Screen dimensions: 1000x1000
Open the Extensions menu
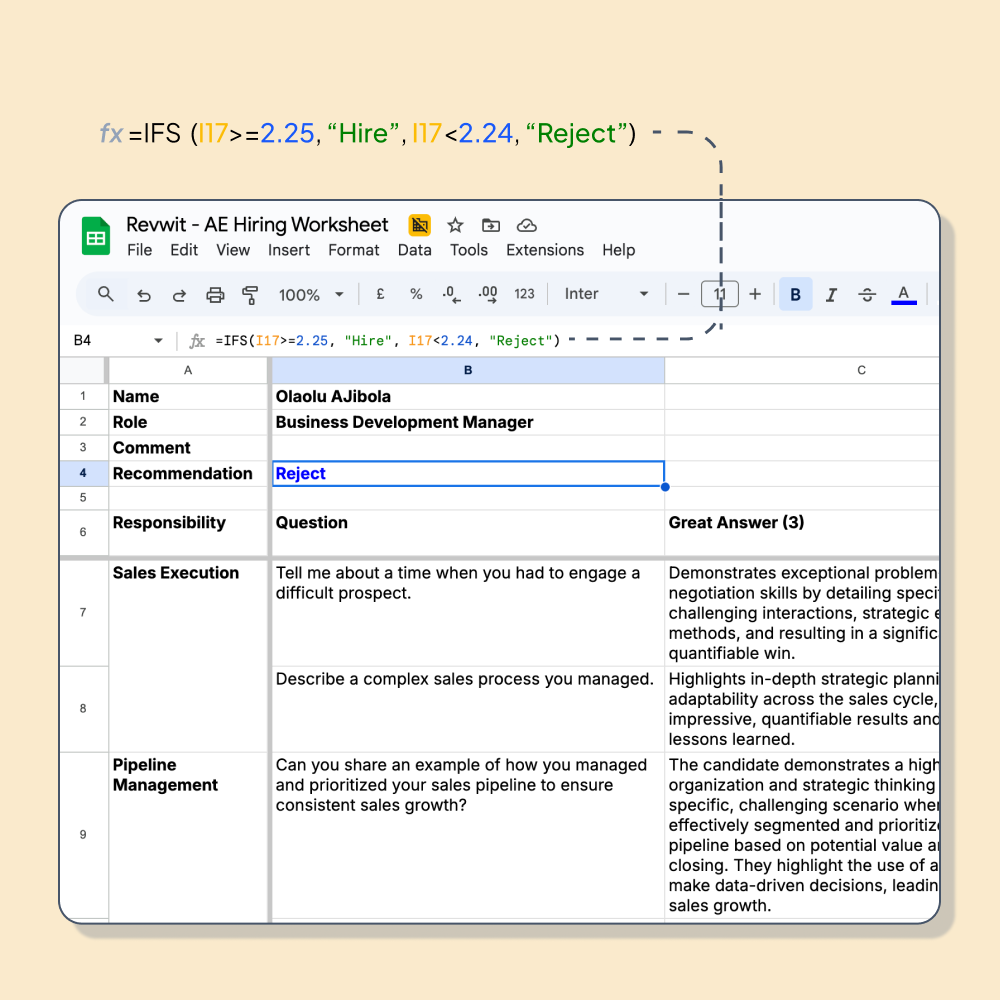point(545,250)
